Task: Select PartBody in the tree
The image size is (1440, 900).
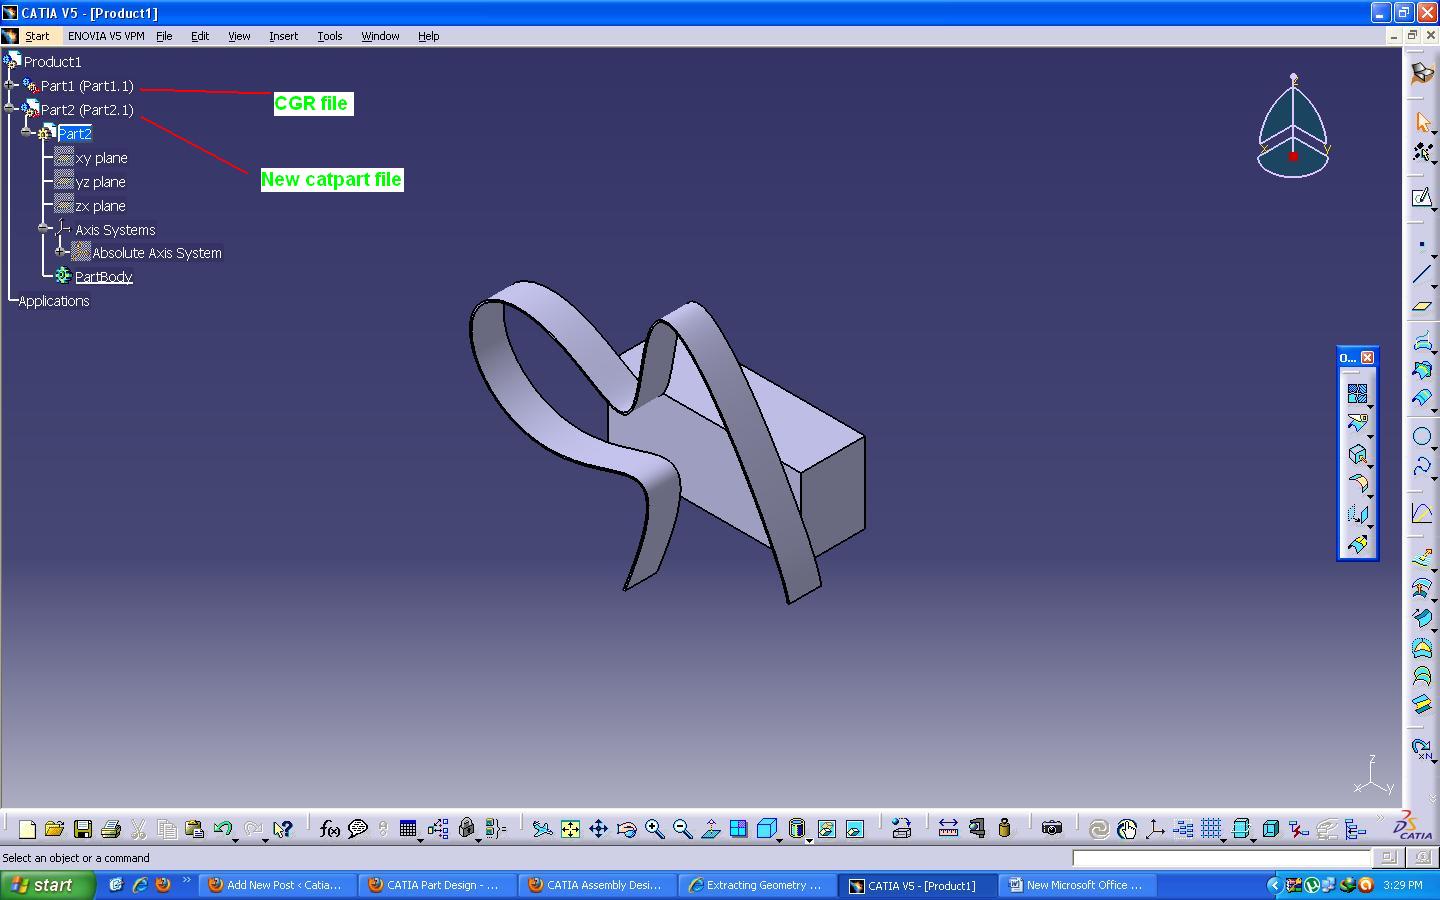Action: pos(103,277)
